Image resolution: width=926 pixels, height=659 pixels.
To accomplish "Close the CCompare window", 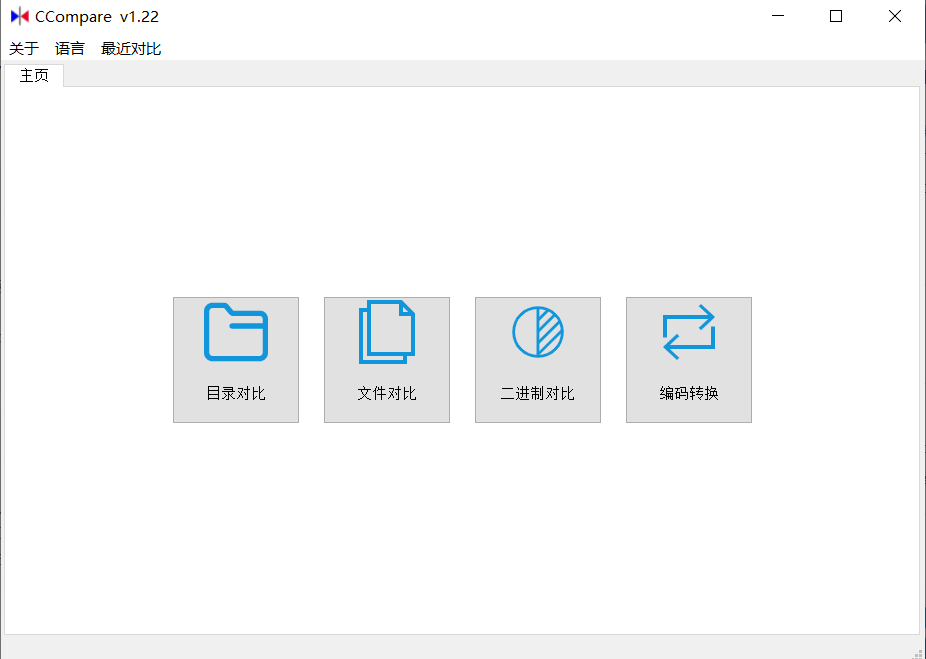I will 895,16.
